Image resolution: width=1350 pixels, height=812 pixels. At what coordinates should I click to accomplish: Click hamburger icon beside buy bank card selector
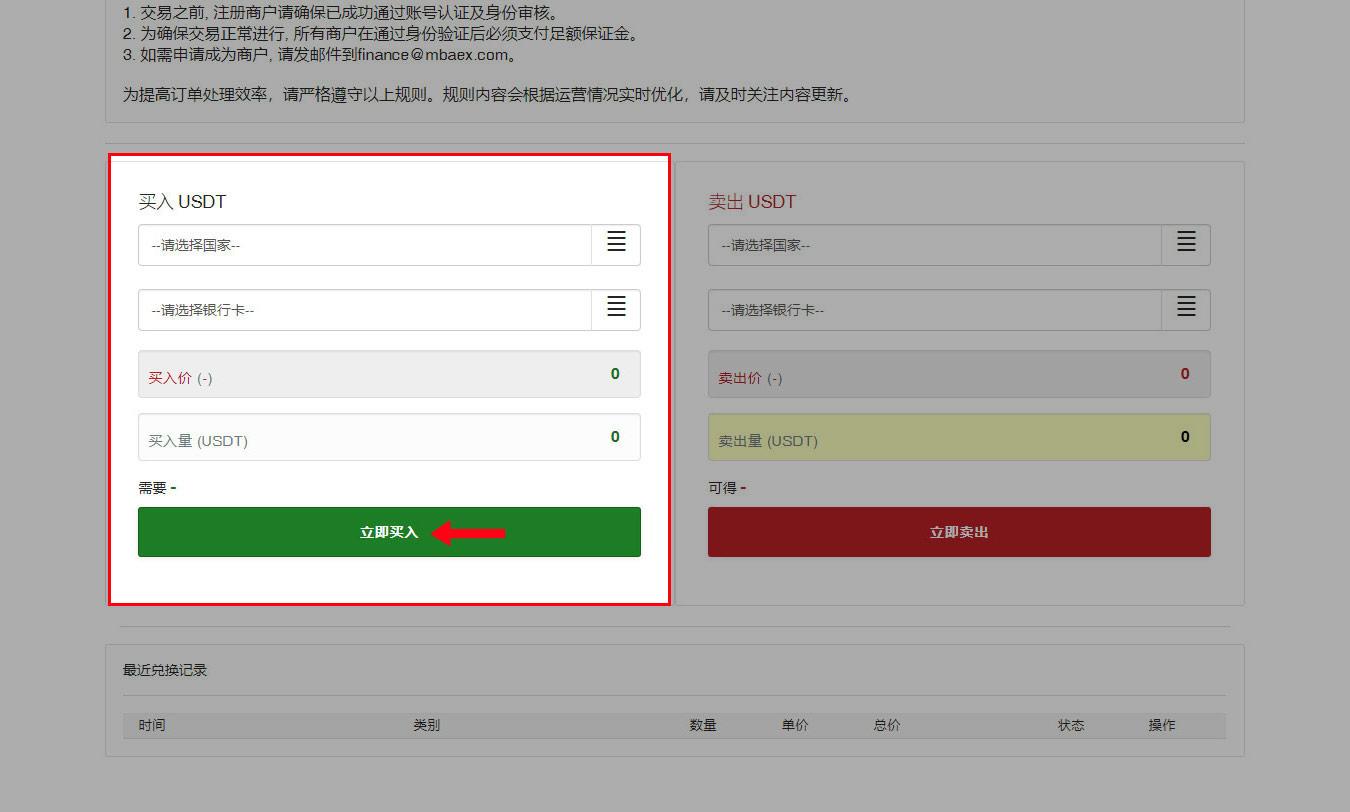(x=616, y=306)
